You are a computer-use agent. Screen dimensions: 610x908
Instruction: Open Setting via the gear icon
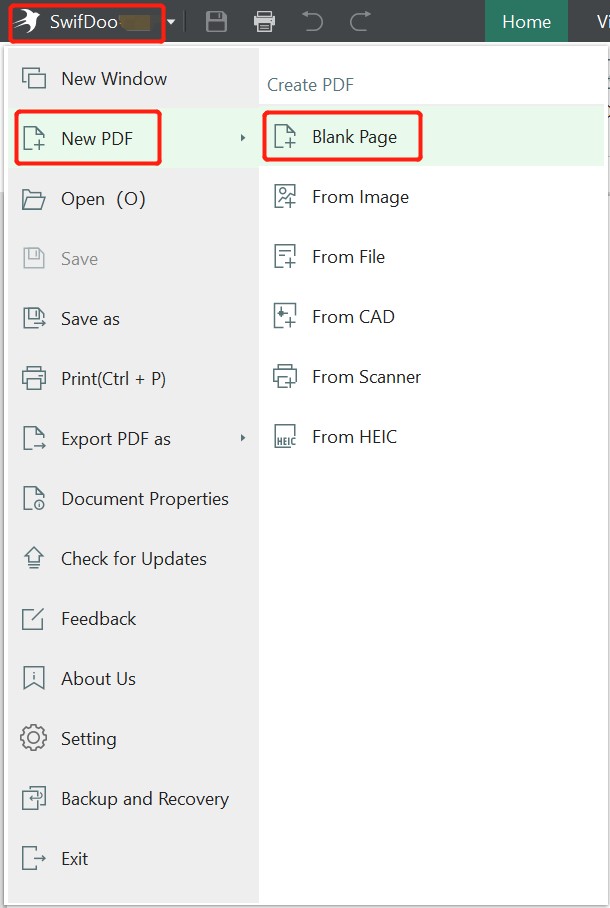tap(89, 738)
